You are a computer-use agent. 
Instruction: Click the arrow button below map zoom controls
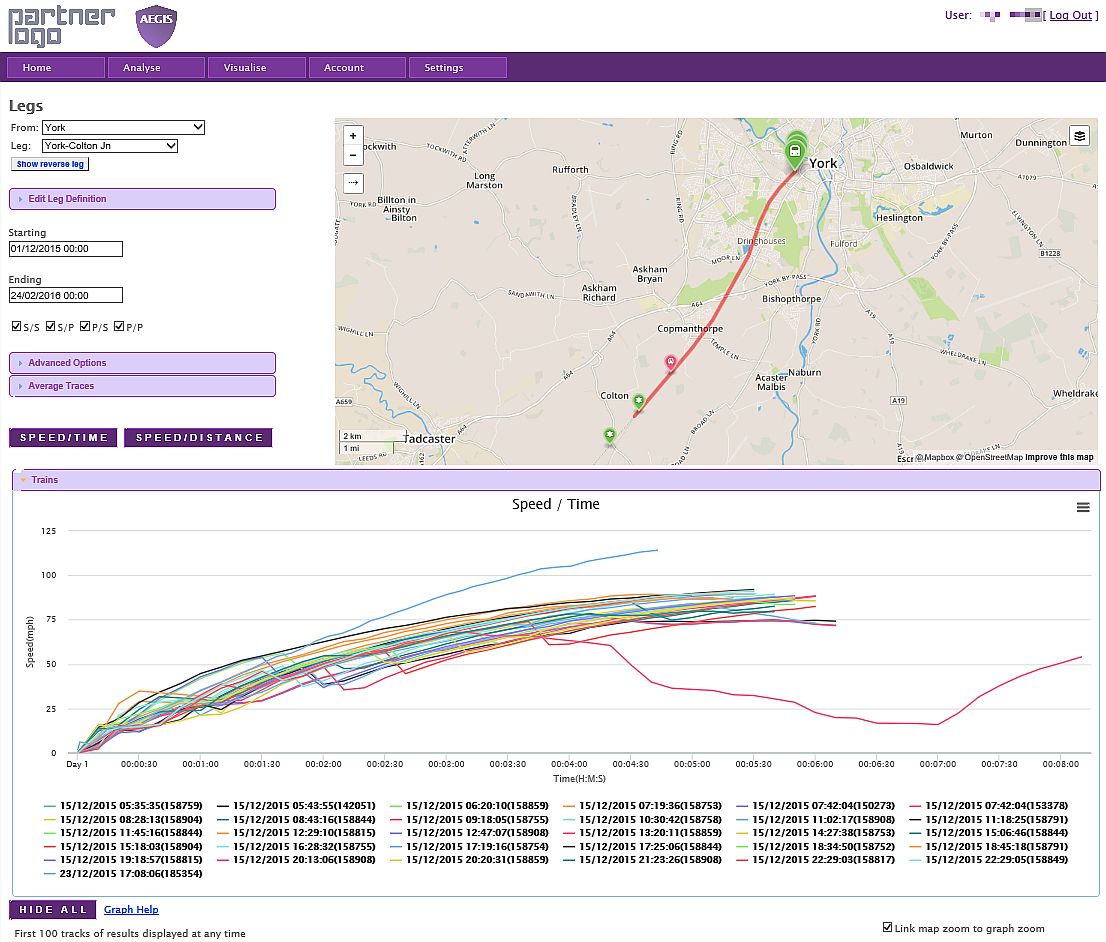point(352,183)
